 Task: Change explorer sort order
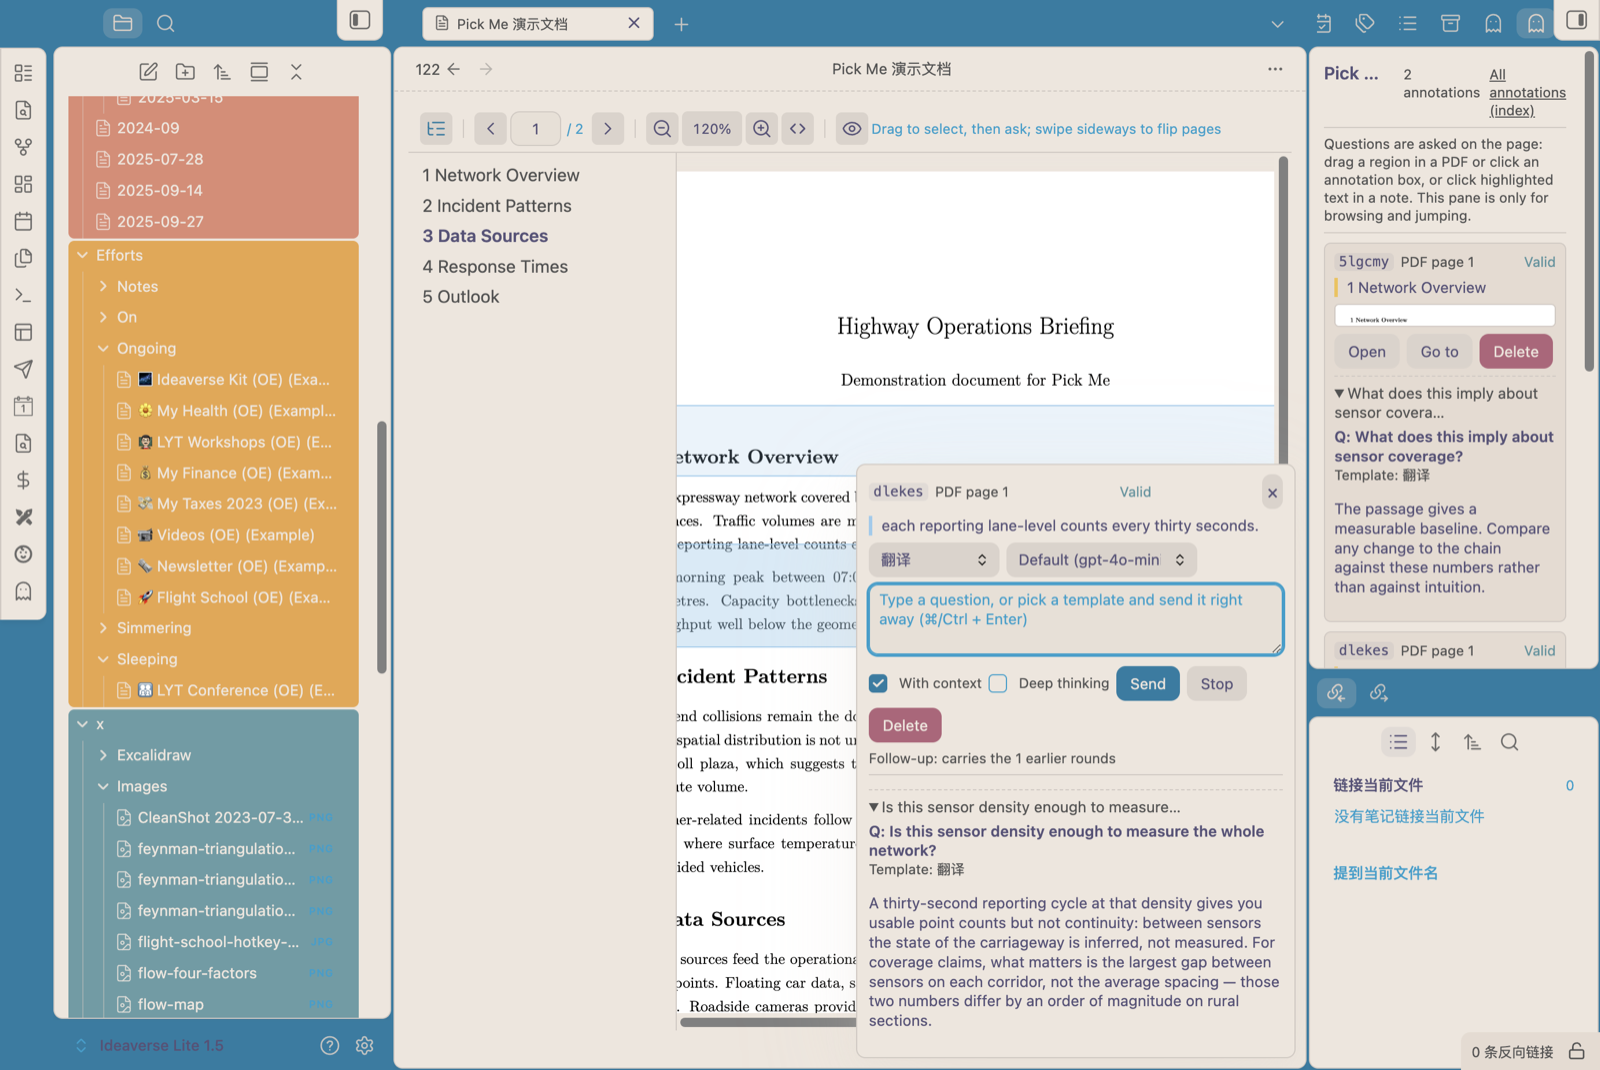coord(222,72)
